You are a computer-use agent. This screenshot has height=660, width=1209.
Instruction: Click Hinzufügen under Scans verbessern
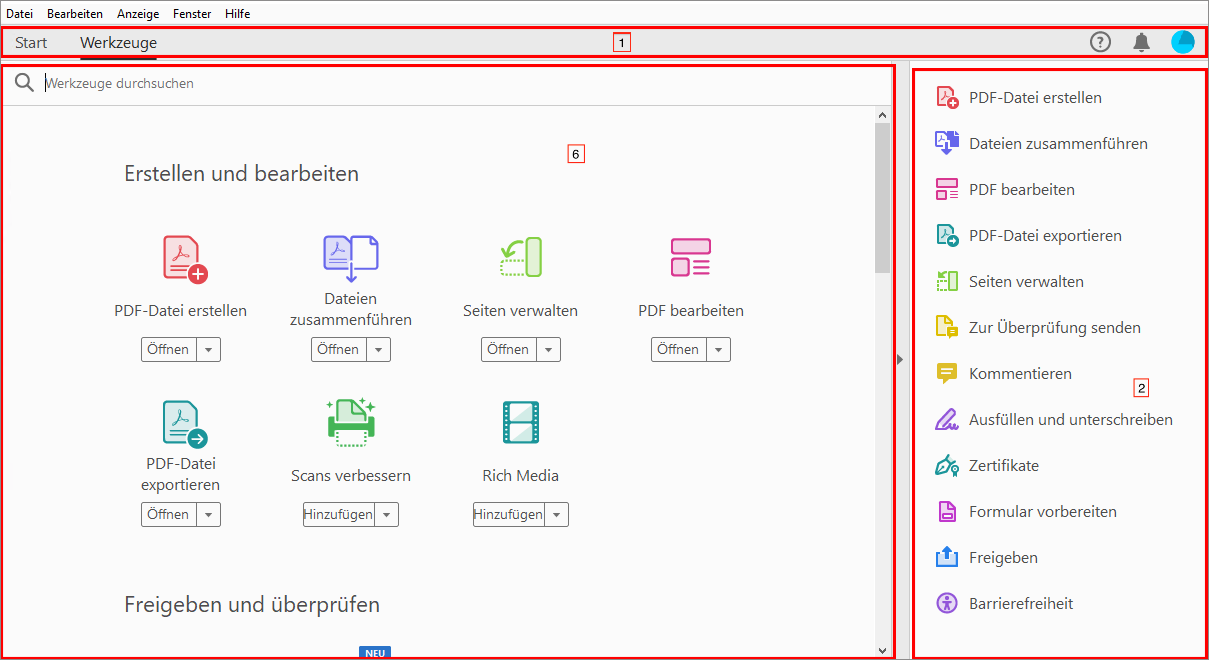point(339,514)
